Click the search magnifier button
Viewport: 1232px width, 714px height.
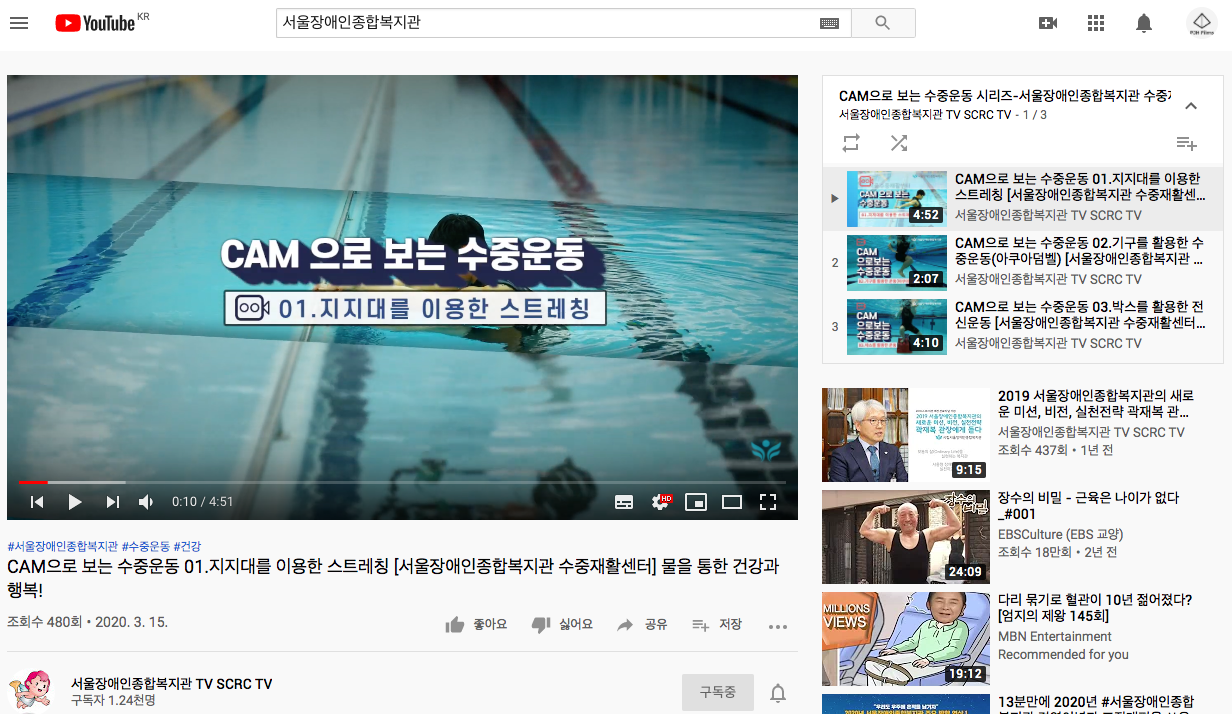(x=882, y=23)
